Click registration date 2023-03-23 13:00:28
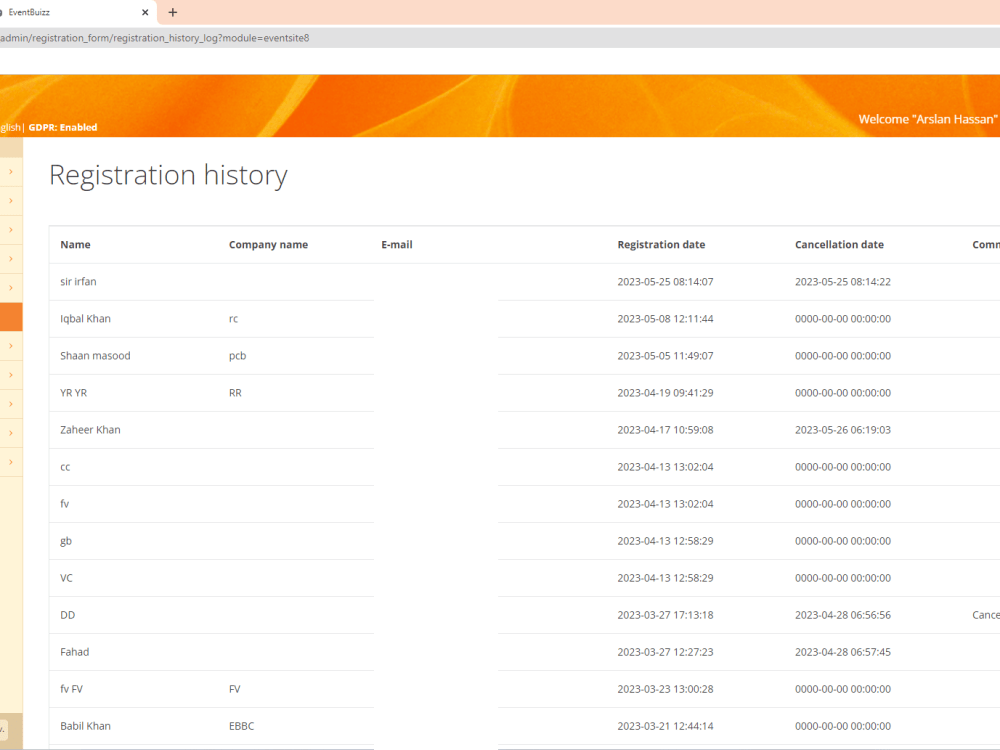The height and width of the screenshot is (750, 1000). point(665,689)
